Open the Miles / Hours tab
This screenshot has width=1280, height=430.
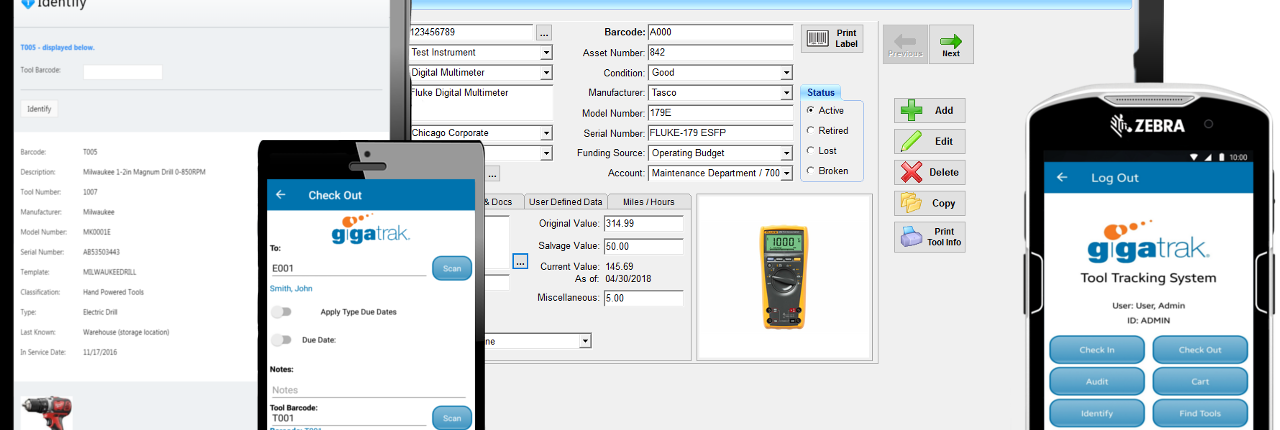pos(648,201)
